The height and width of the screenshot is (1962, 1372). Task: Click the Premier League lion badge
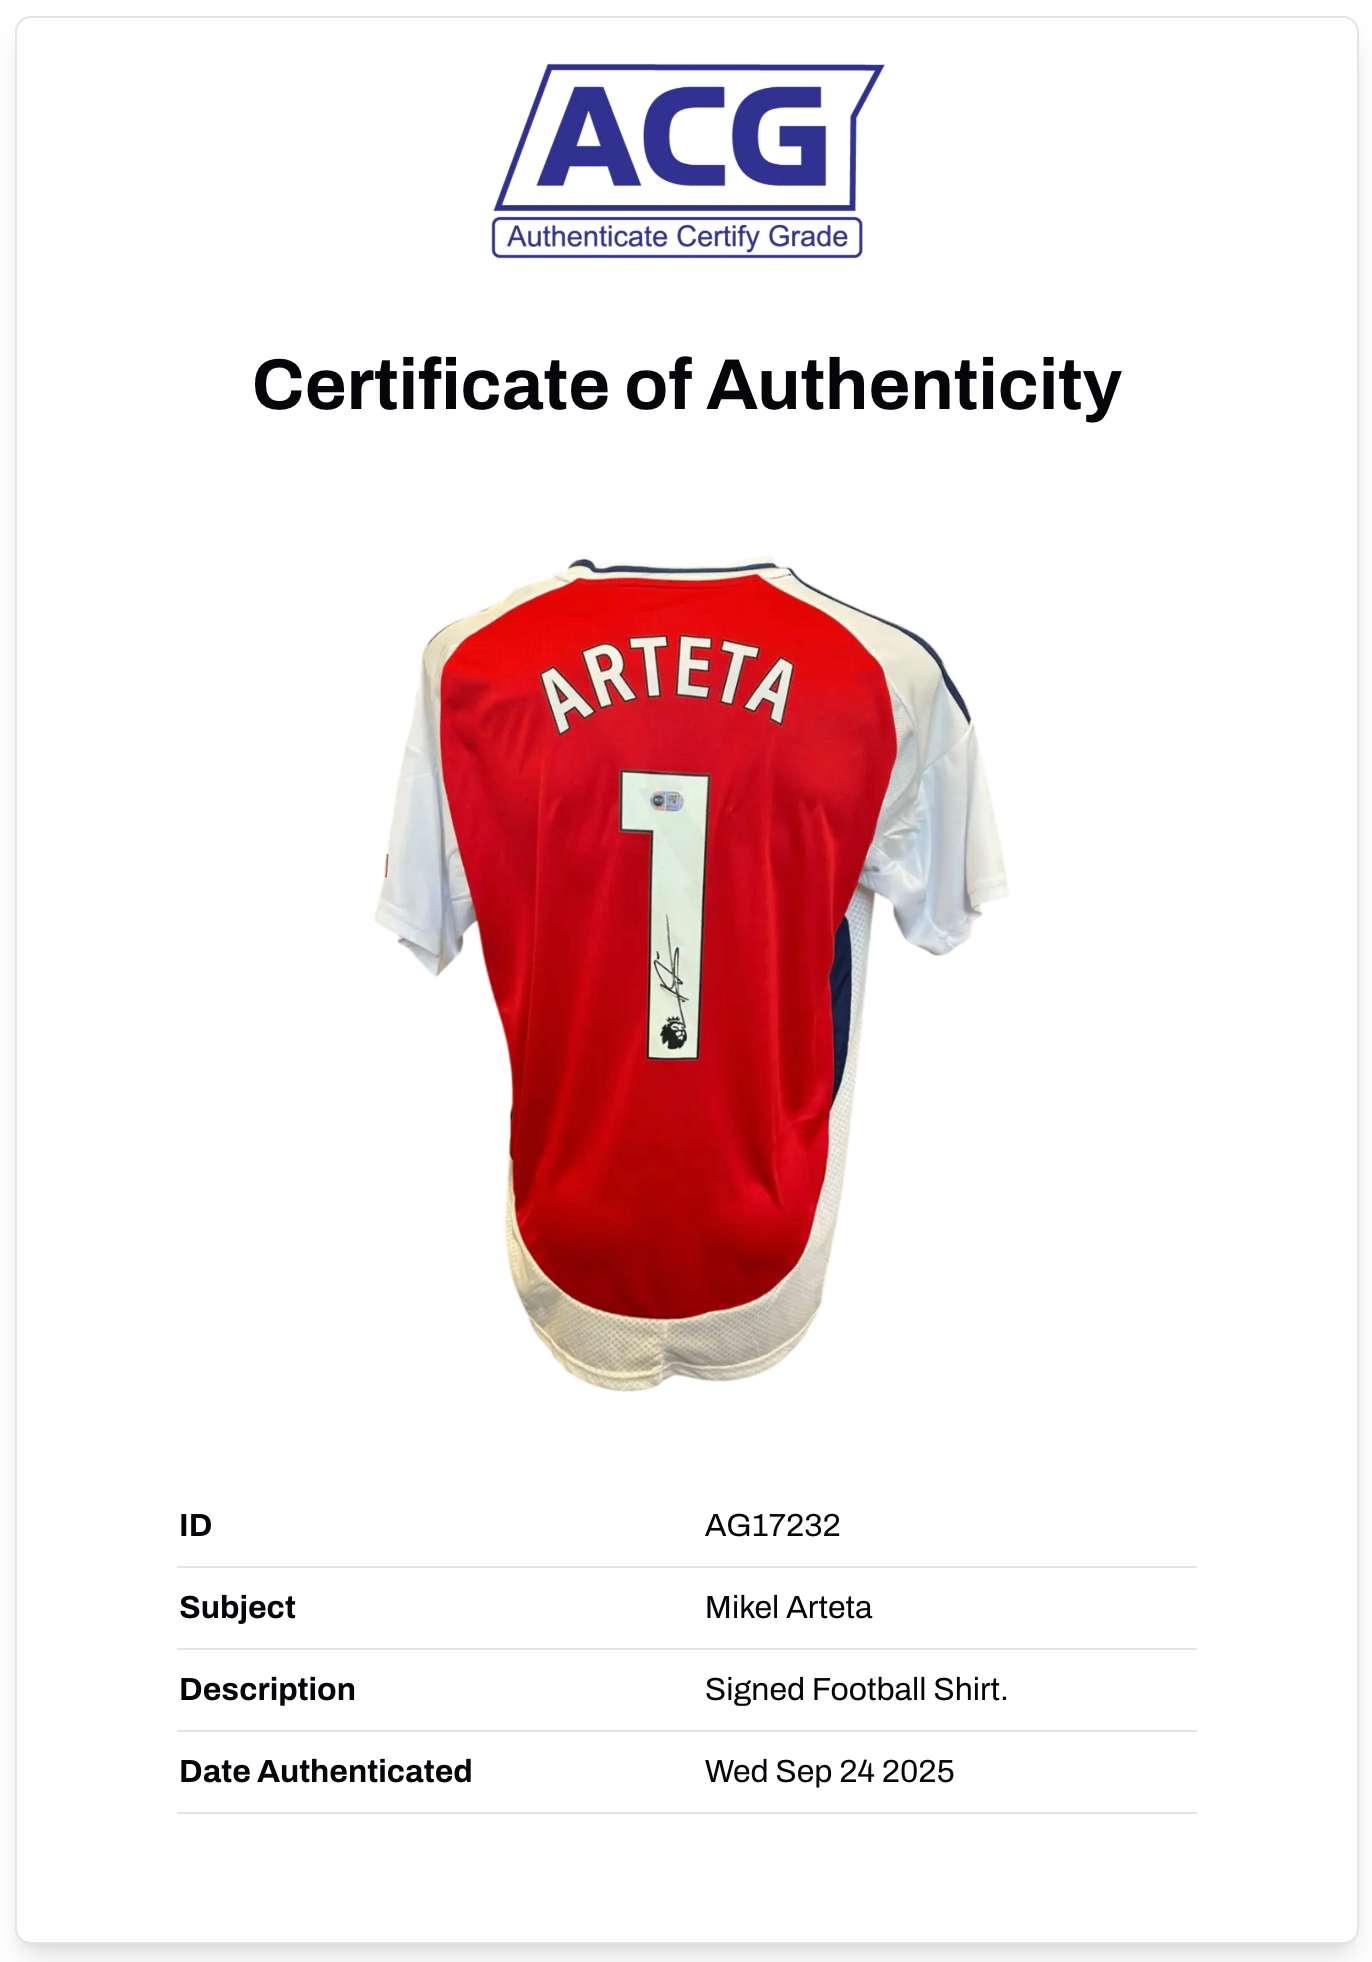click(673, 1033)
